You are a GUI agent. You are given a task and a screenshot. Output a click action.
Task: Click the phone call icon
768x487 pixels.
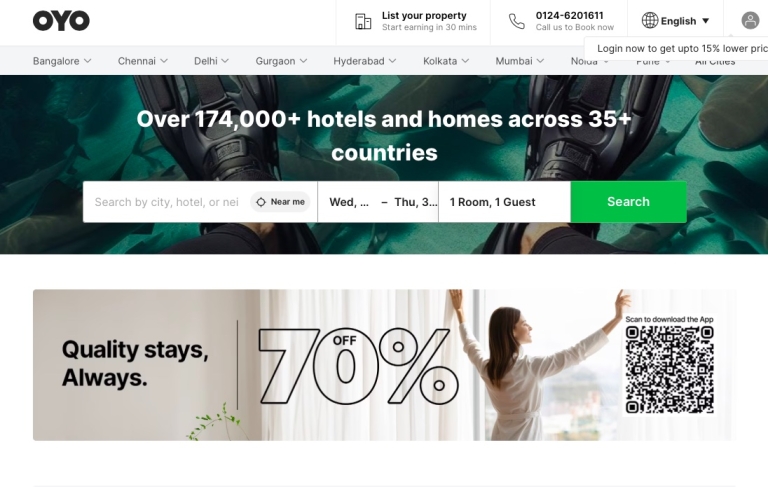tap(517, 21)
